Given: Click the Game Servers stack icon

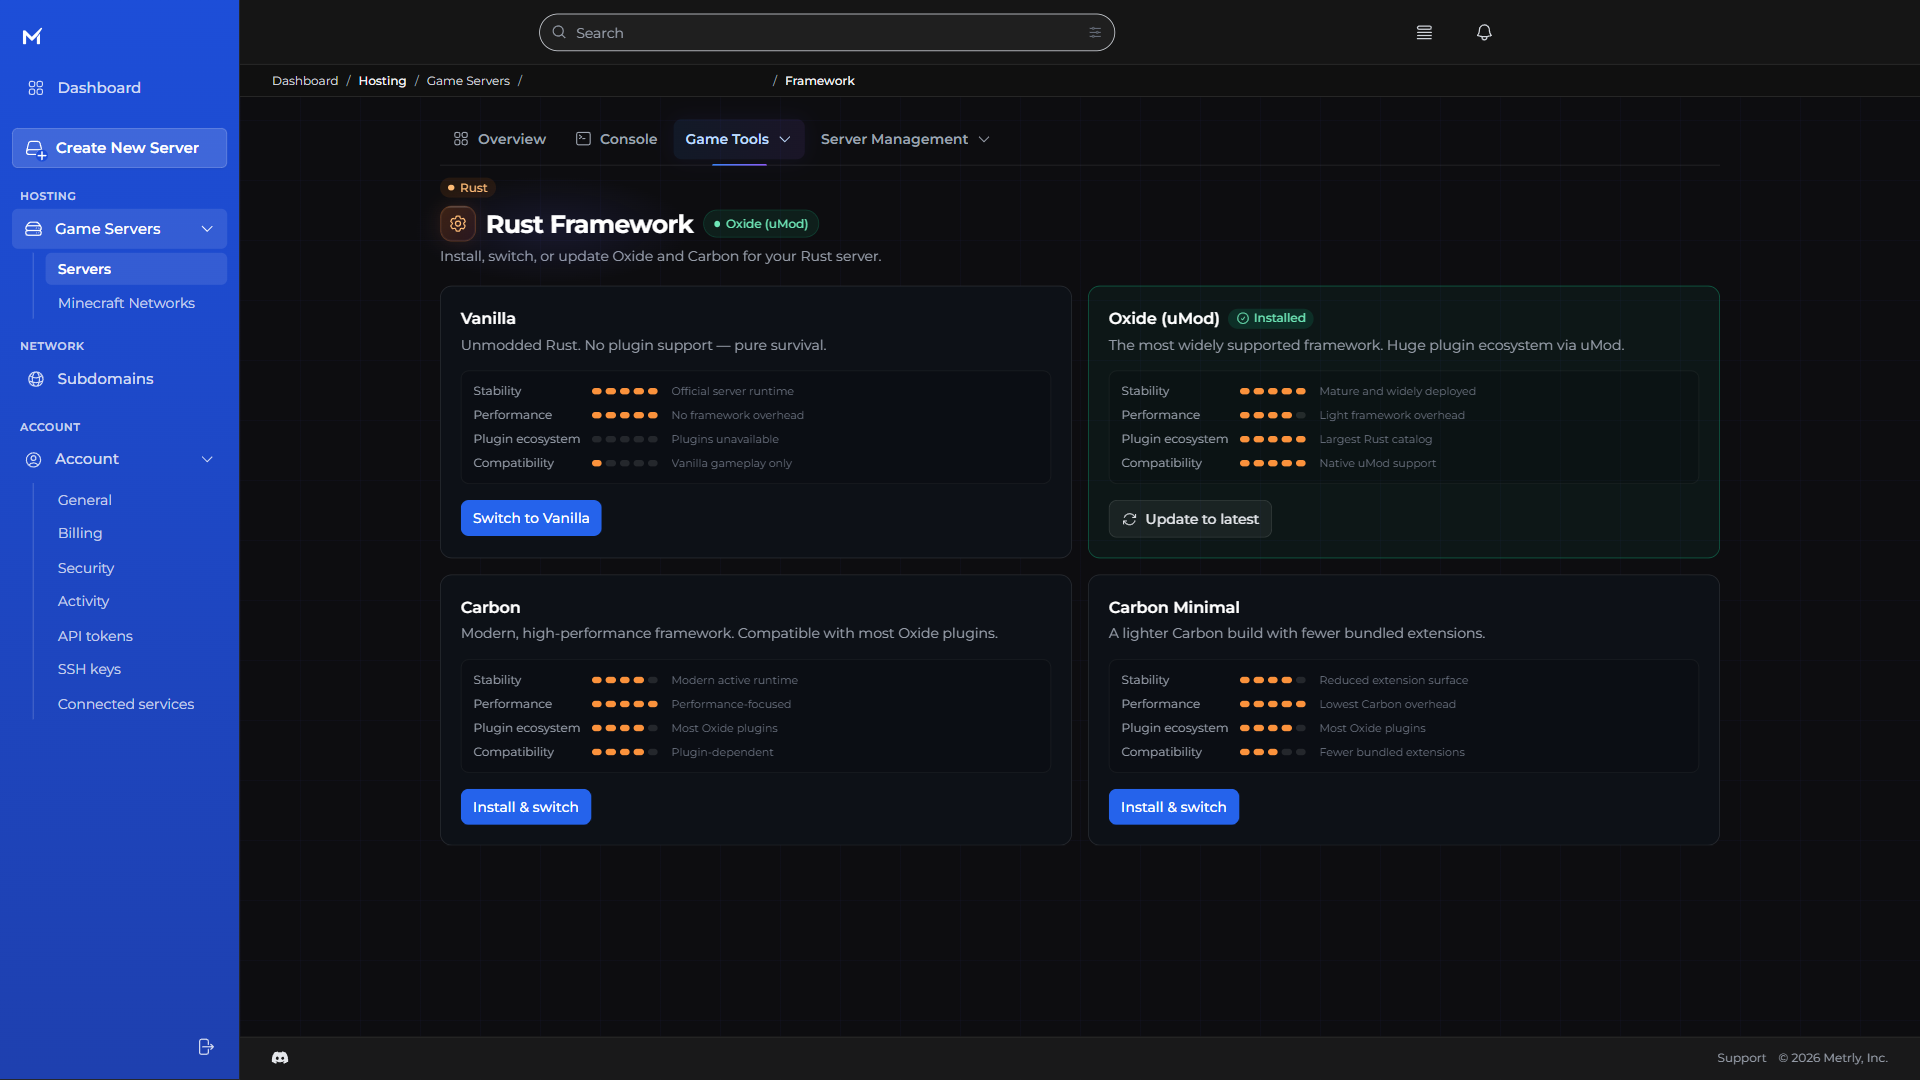Looking at the screenshot, I should (33, 229).
